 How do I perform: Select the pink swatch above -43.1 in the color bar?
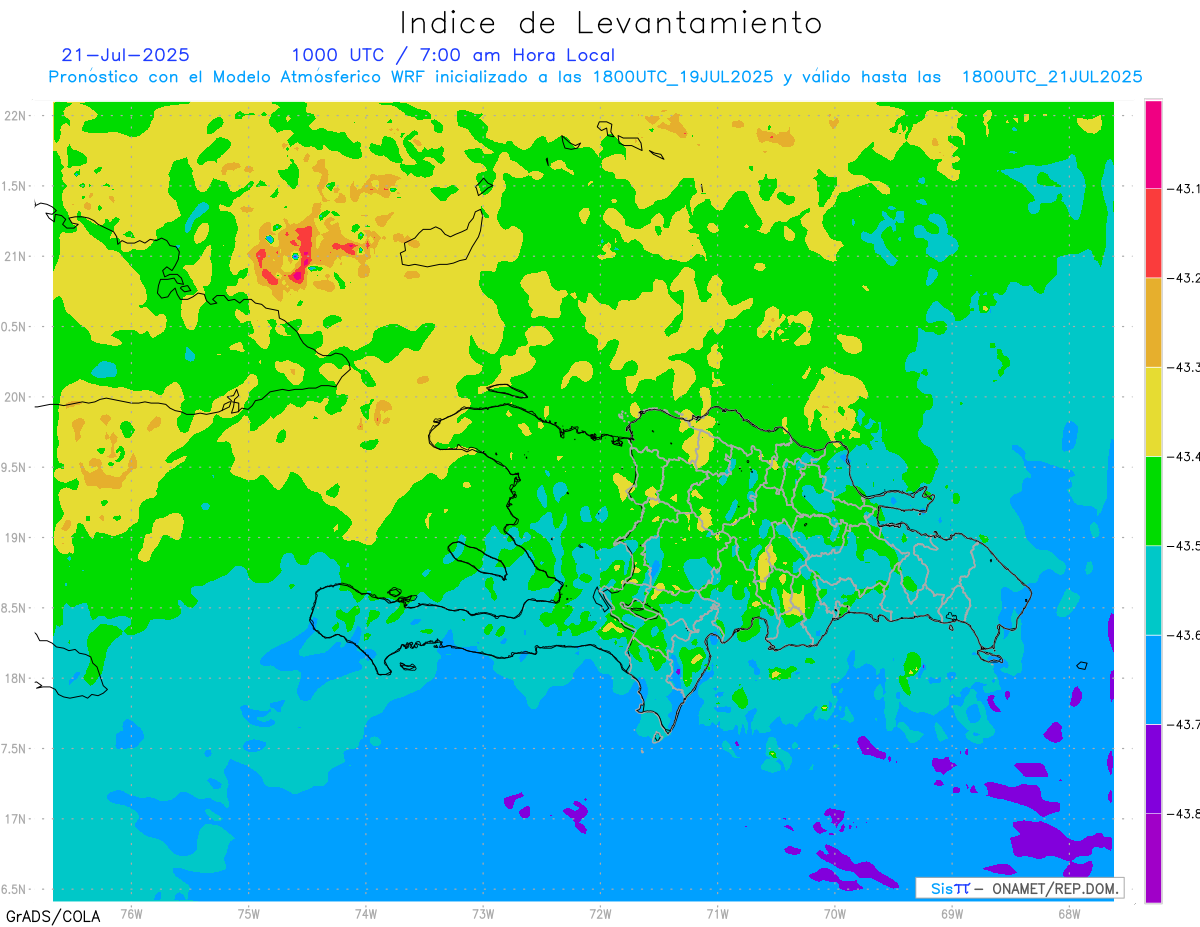pos(1153,144)
